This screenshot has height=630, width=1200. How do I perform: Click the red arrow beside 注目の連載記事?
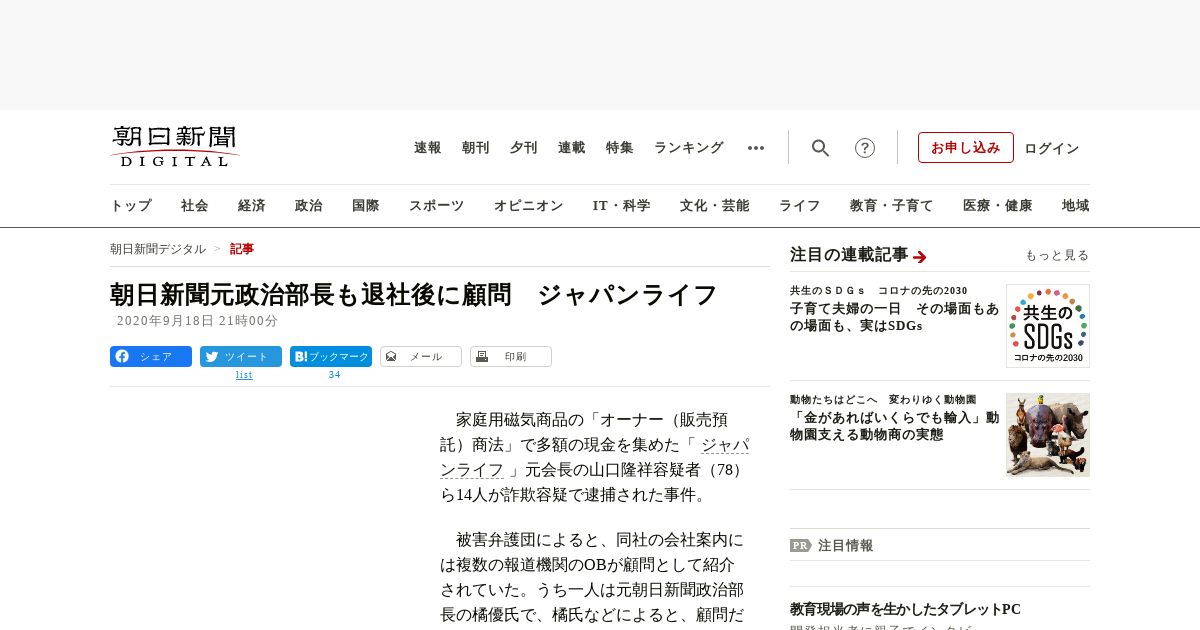coord(920,257)
